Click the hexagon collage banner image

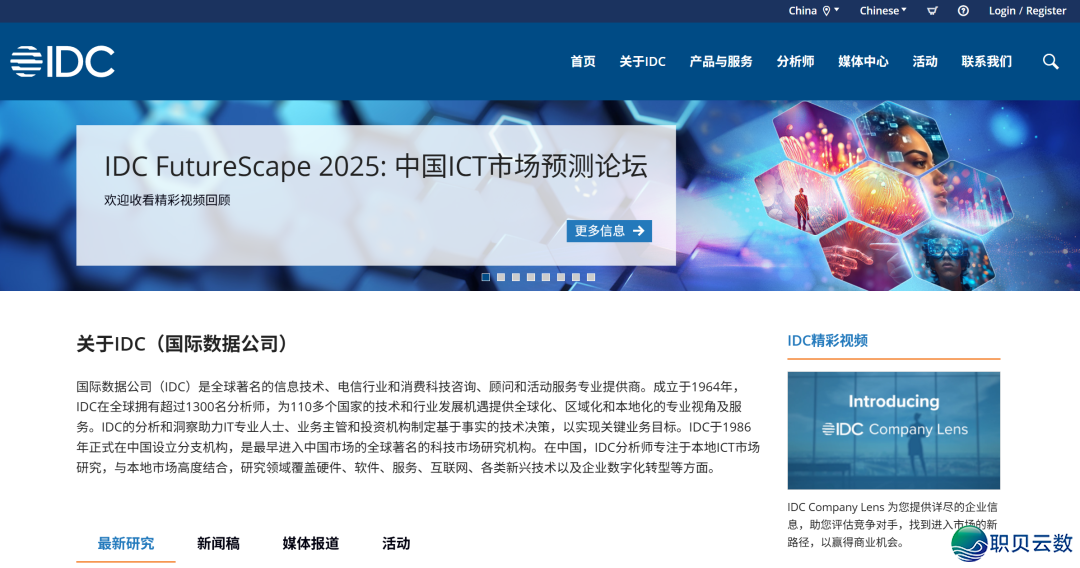(x=885, y=196)
